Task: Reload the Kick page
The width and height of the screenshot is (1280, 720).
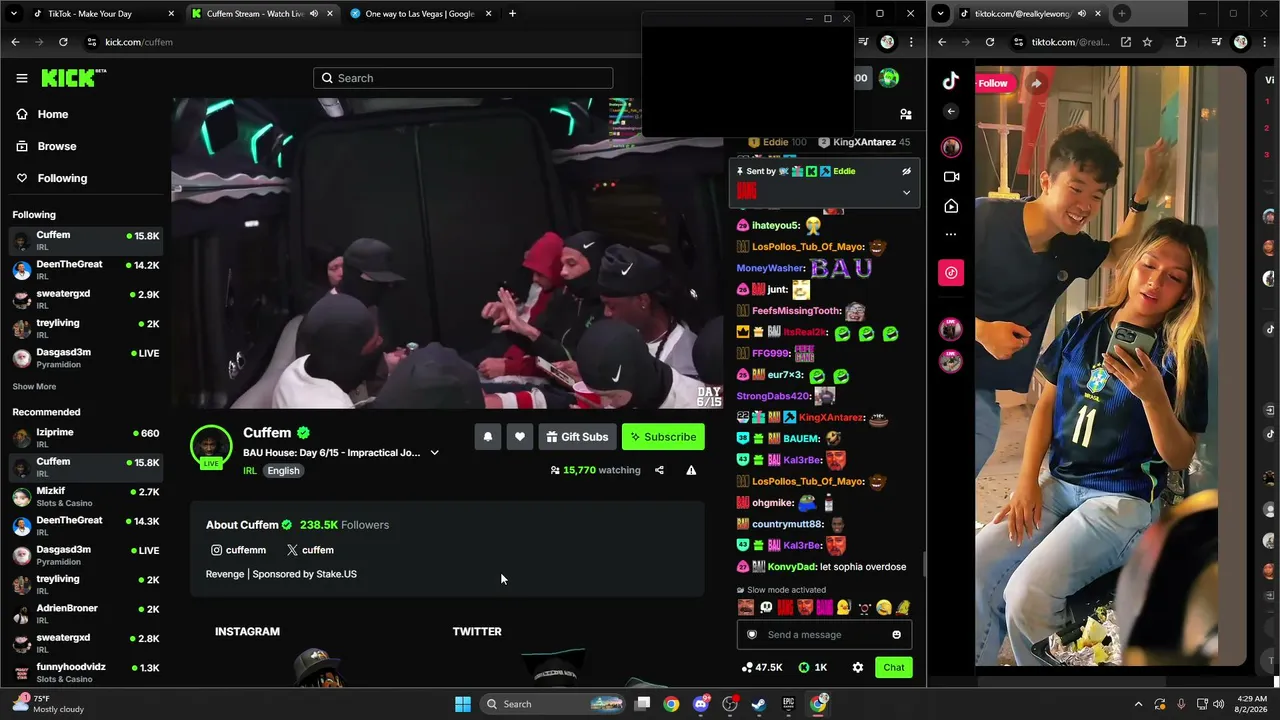Action: [63, 42]
